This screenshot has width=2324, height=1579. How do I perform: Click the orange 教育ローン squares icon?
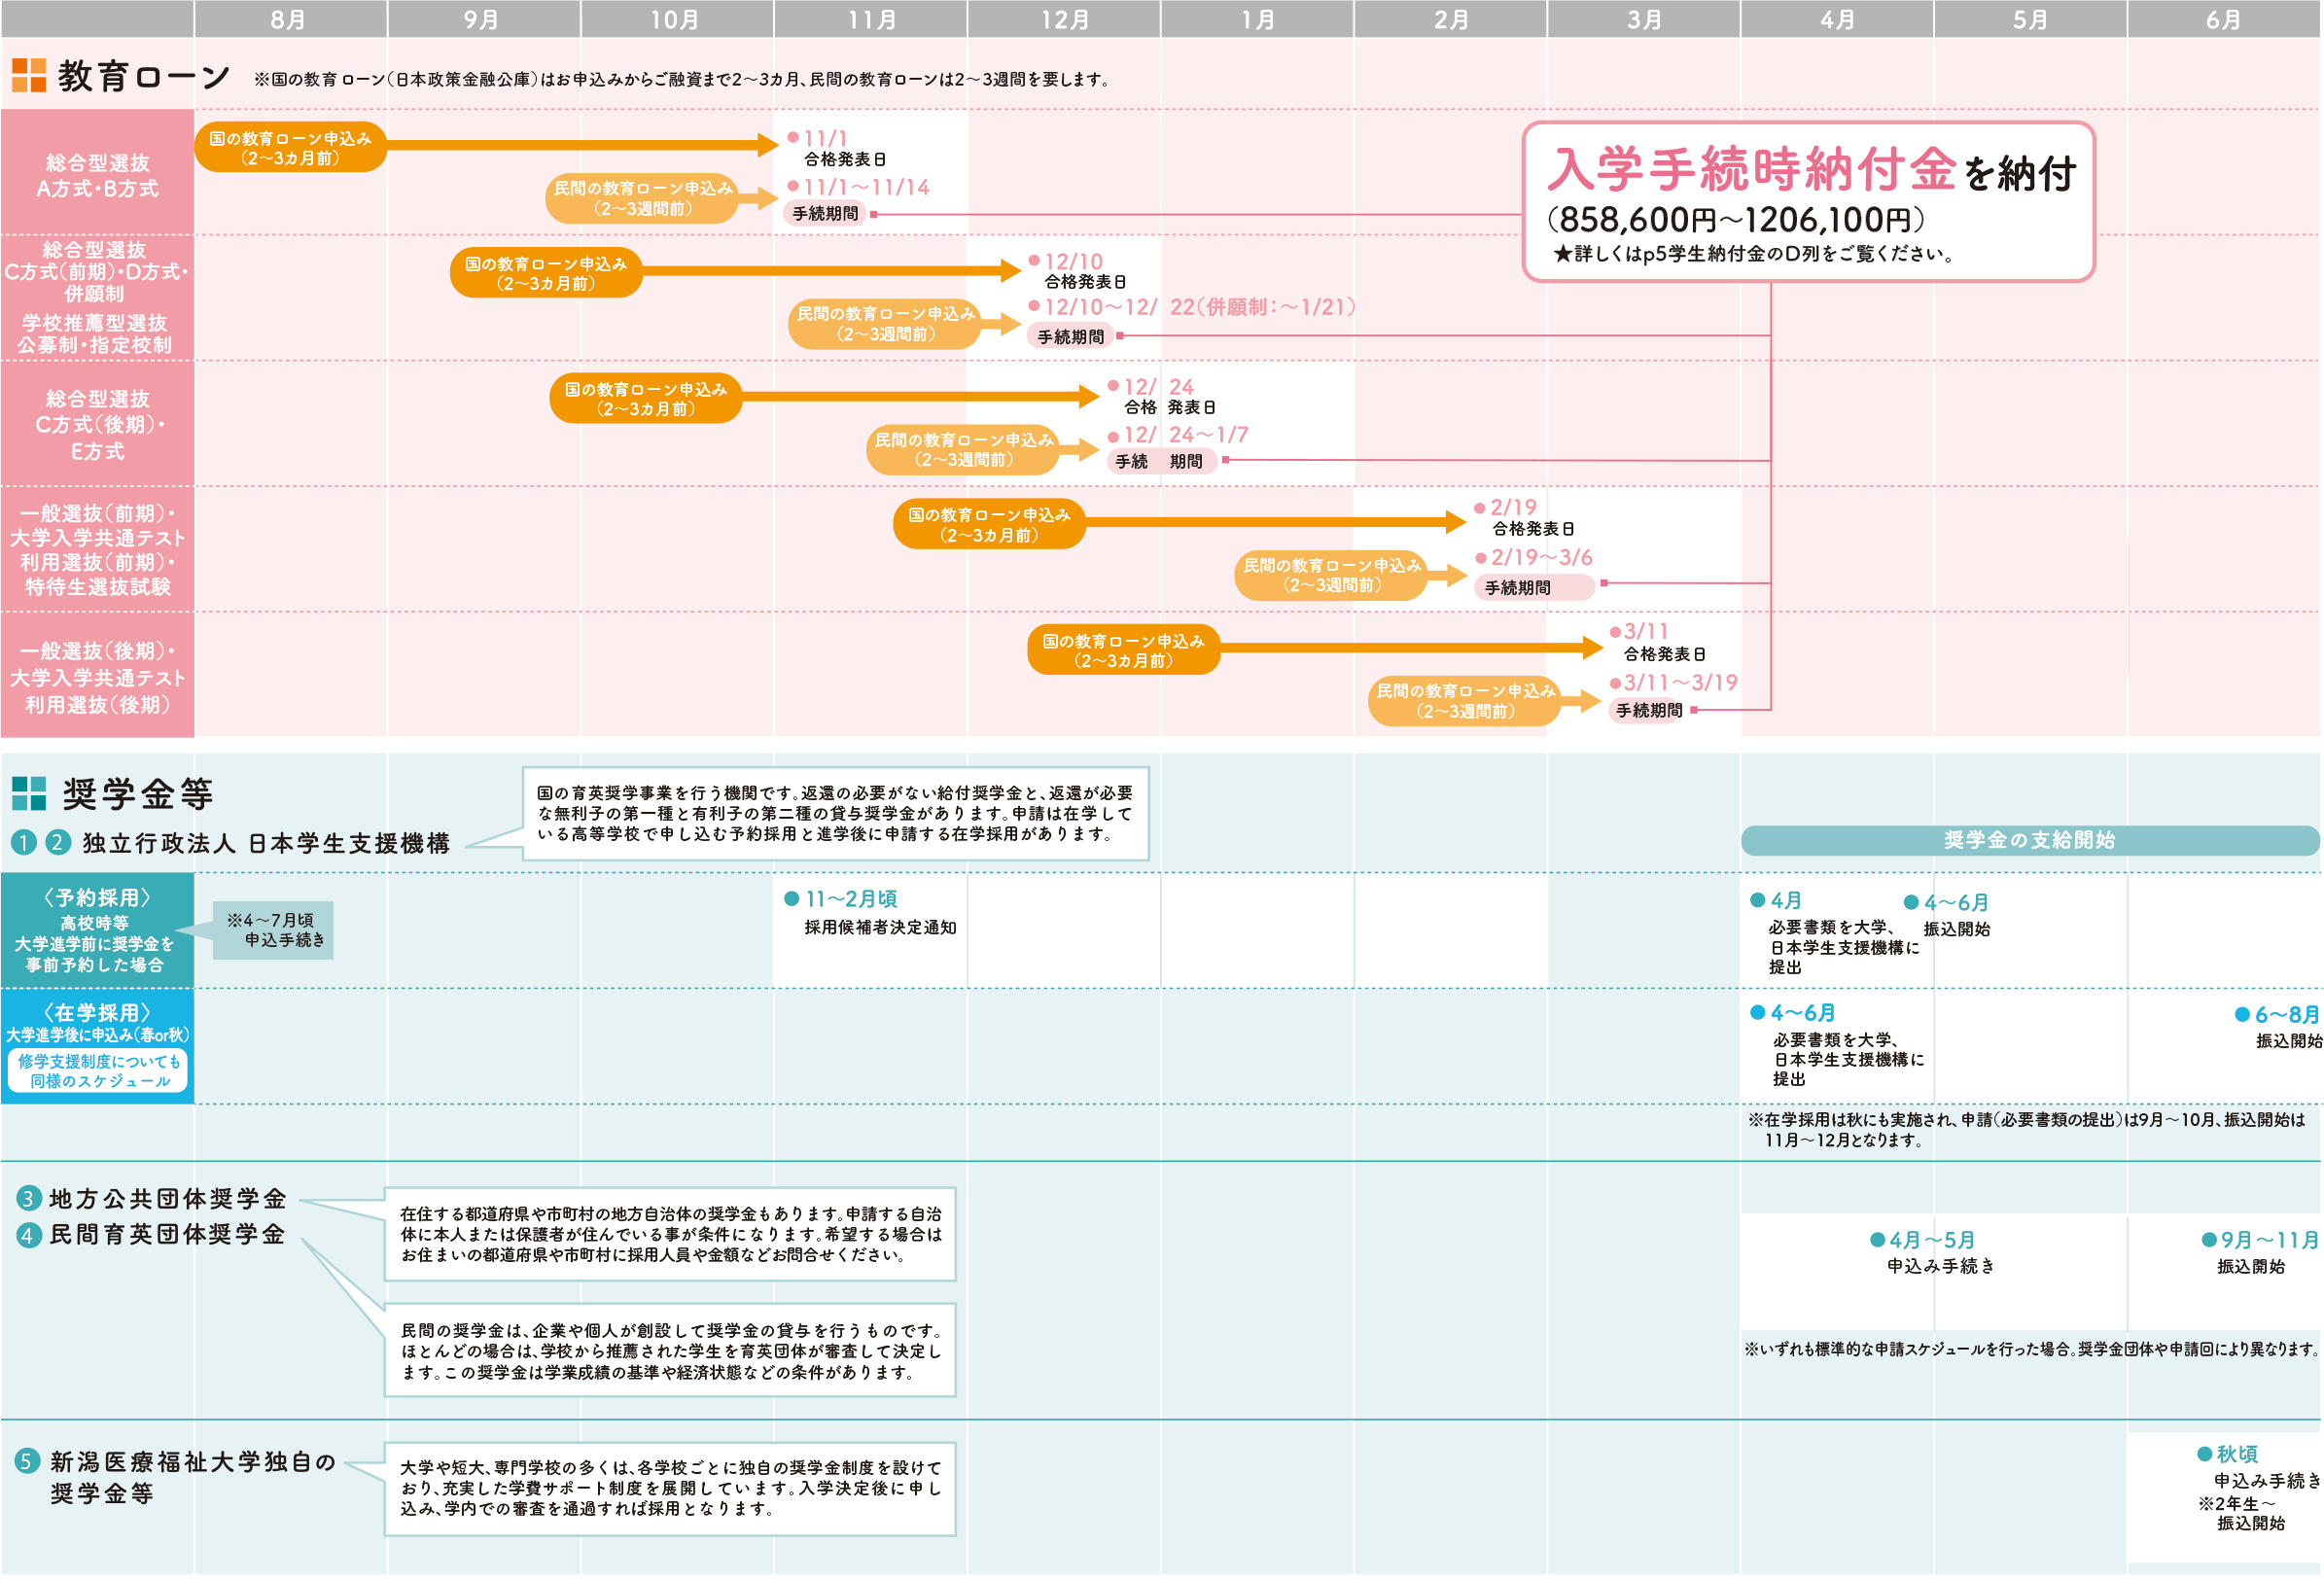[x=28, y=75]
